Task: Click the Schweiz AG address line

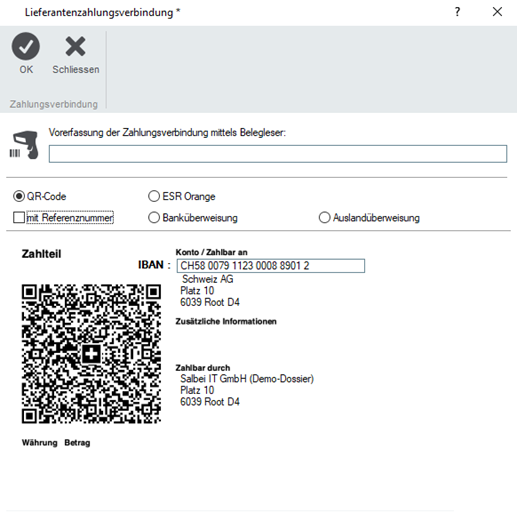Action: click(x=207, y=279)
